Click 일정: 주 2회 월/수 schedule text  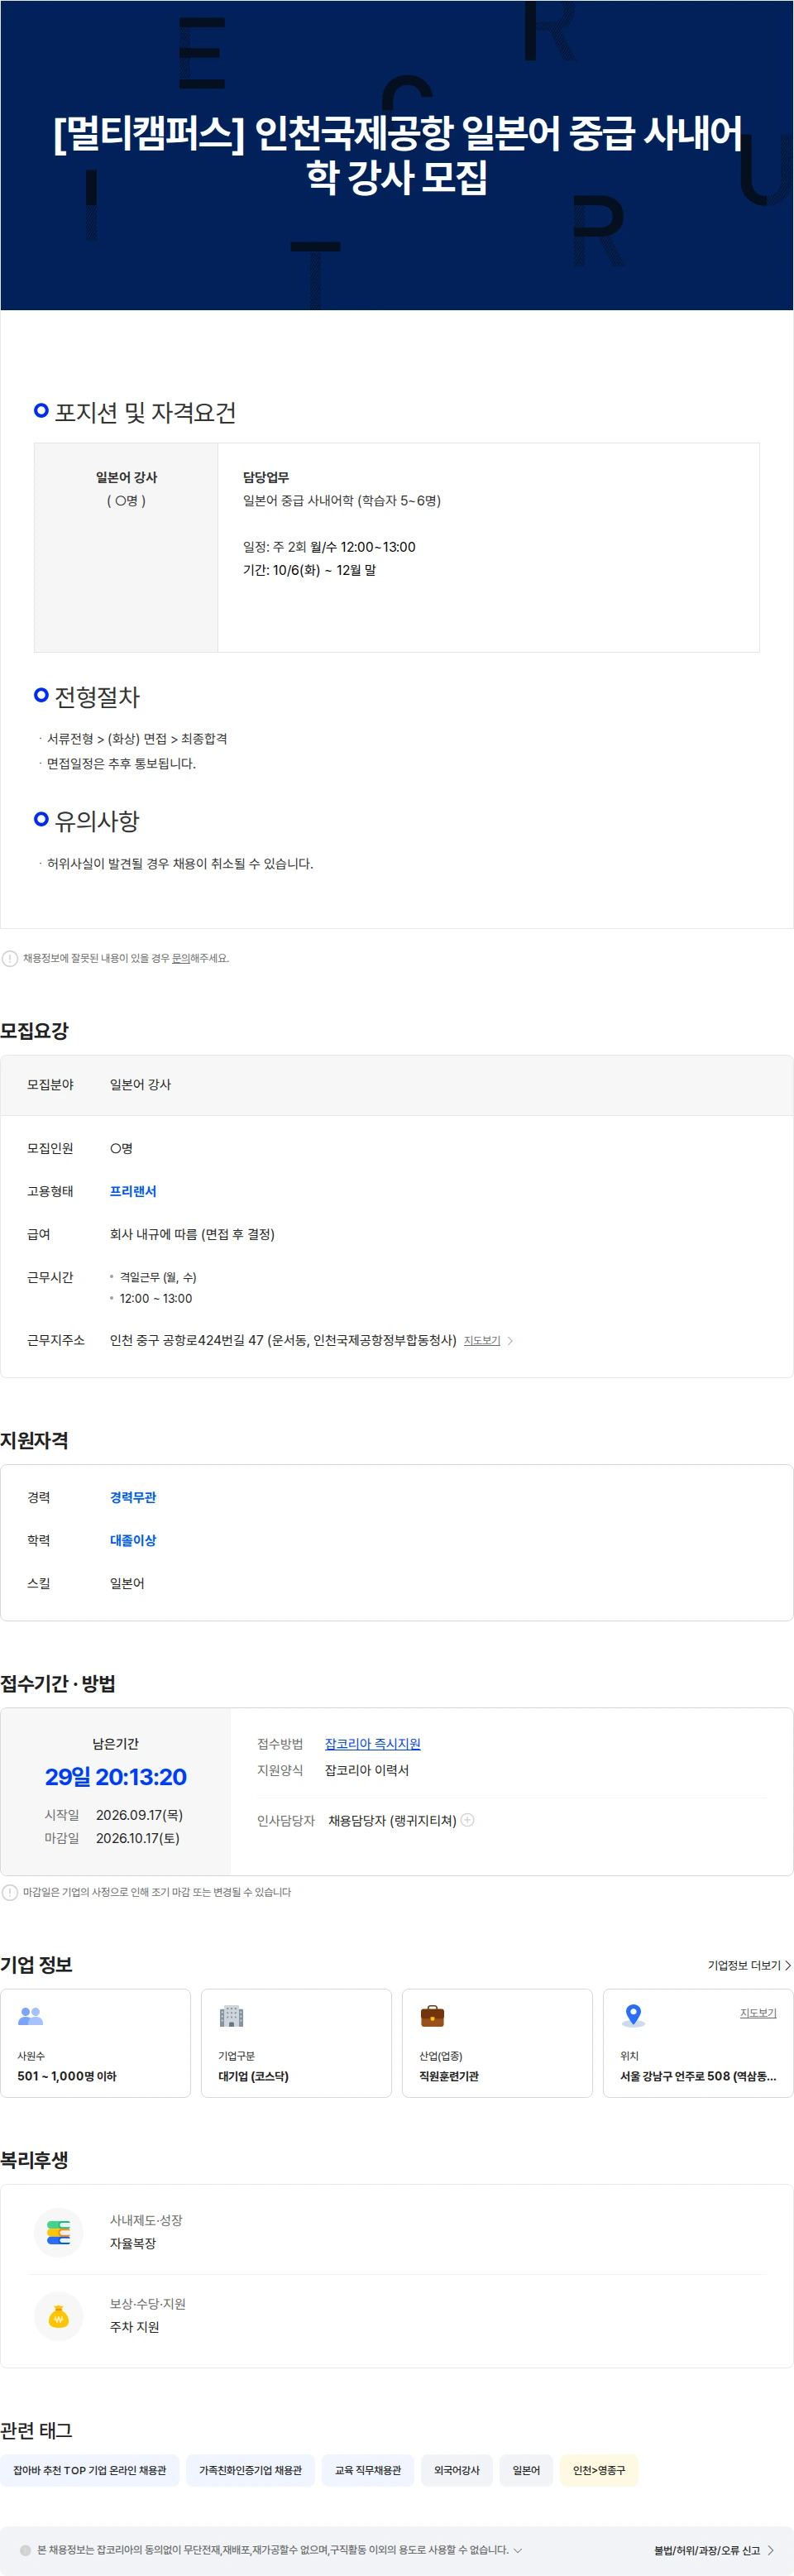coord(329,547)
